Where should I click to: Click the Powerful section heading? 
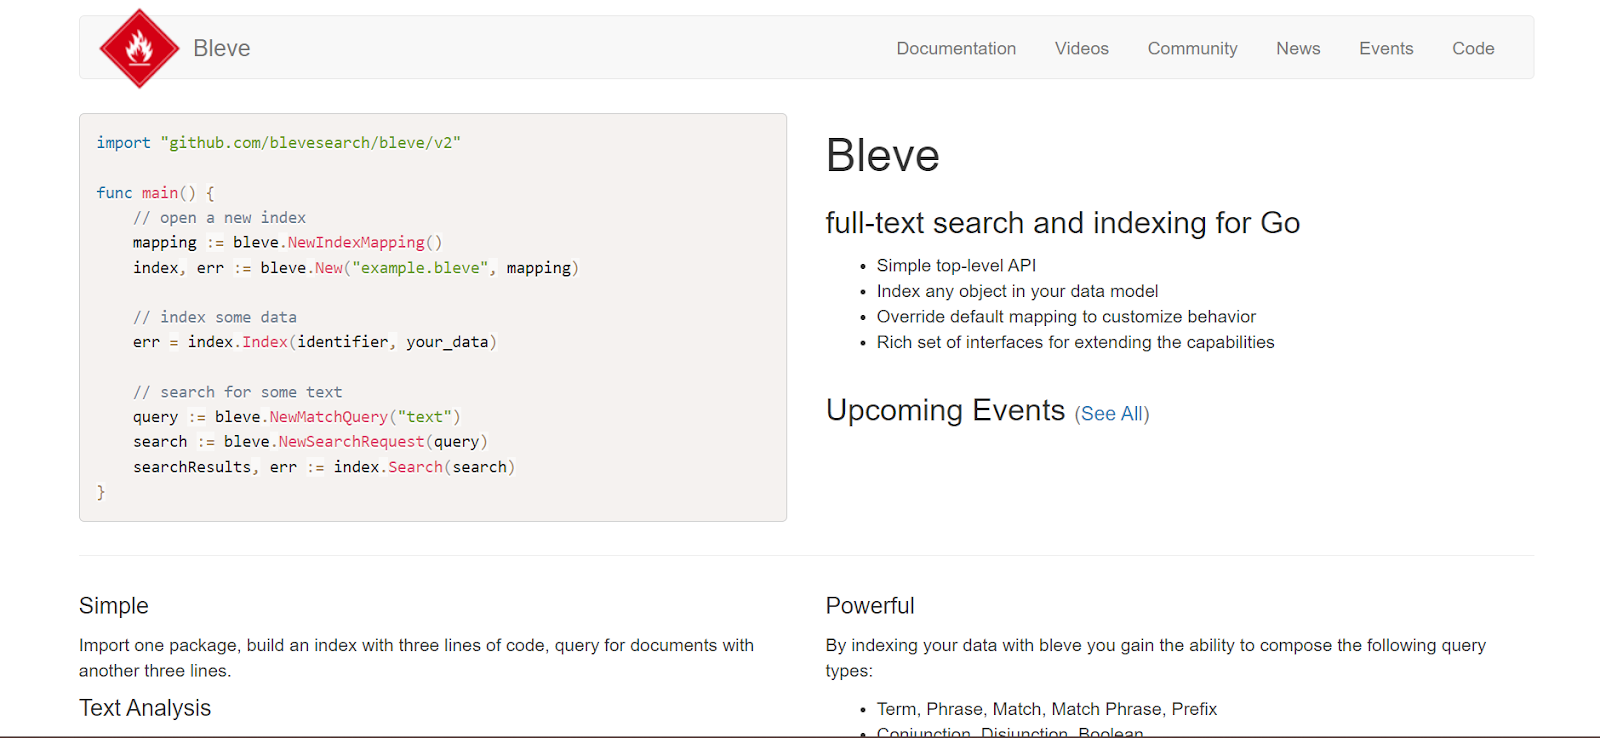(x=870, y=606)
